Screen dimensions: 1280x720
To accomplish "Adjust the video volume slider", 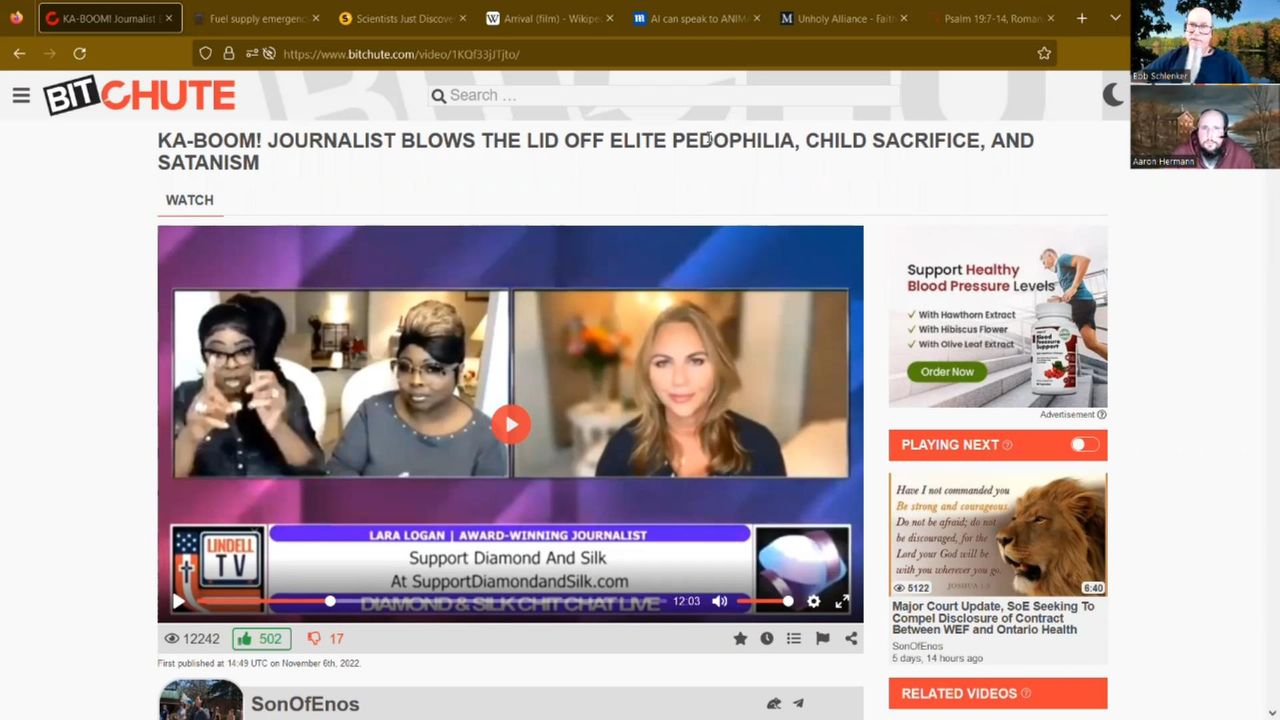I will click(764, 602).
